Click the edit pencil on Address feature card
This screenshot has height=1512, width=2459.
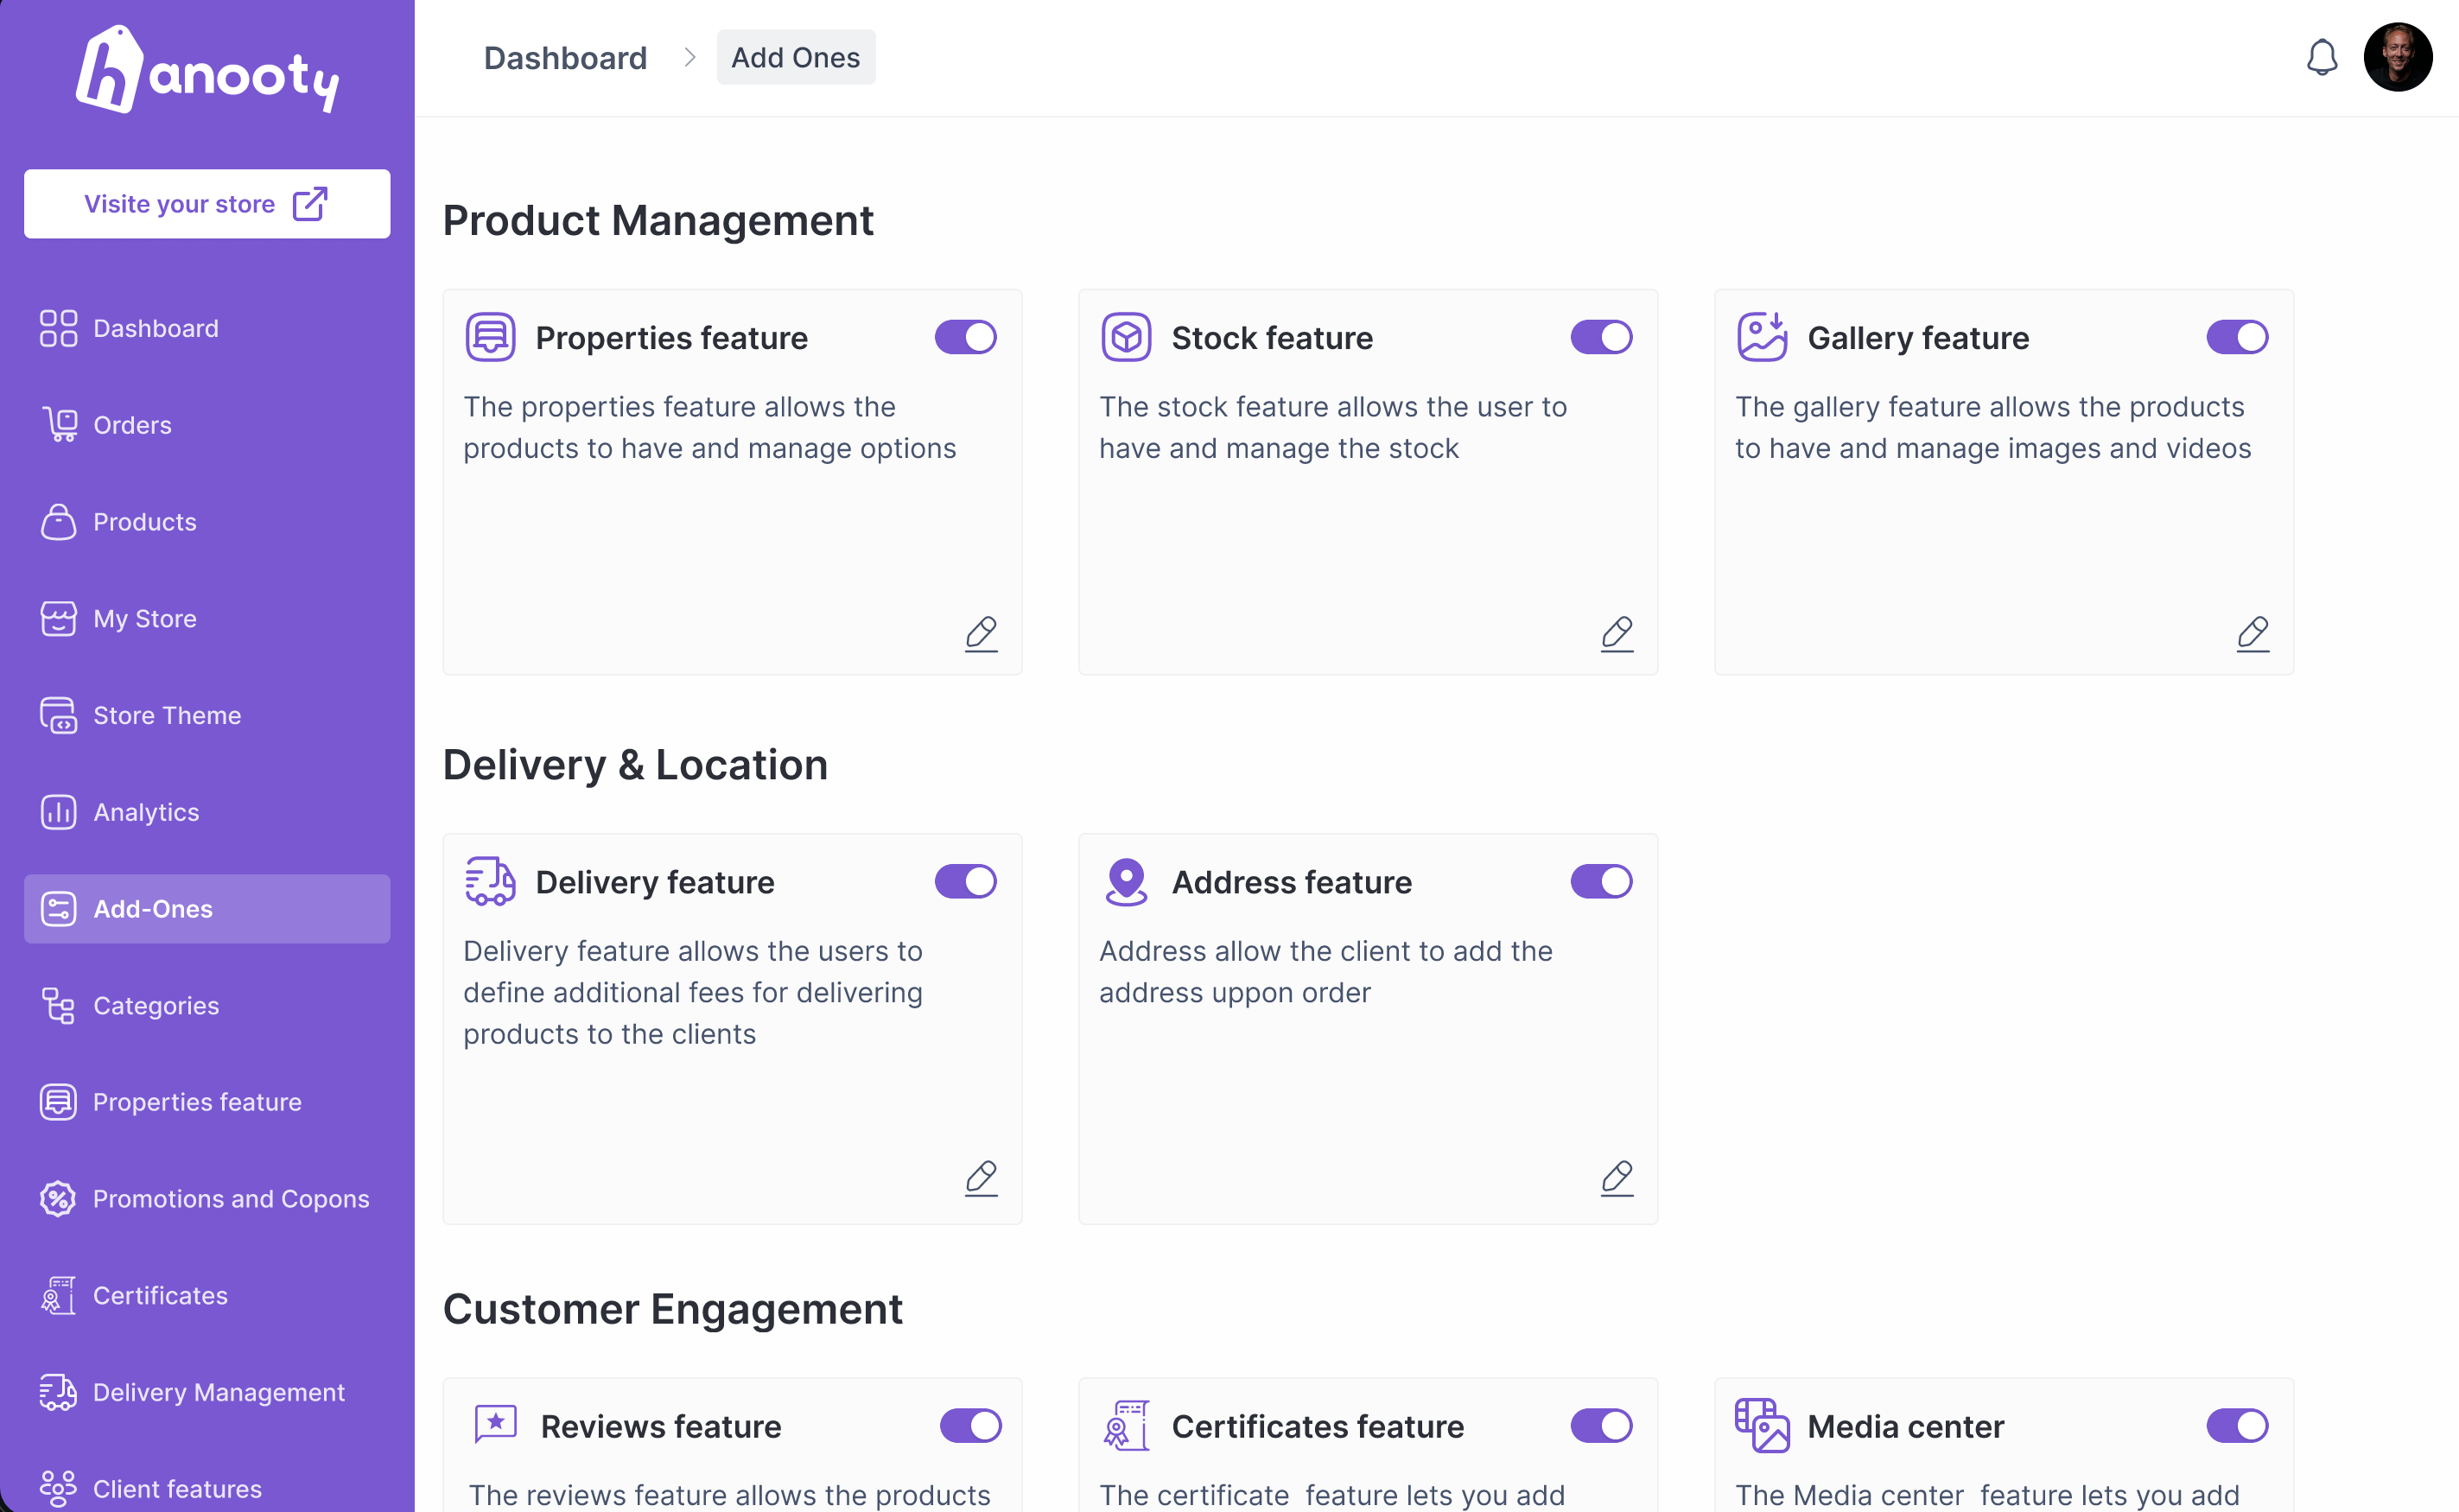click(x=1617, y=1178)
